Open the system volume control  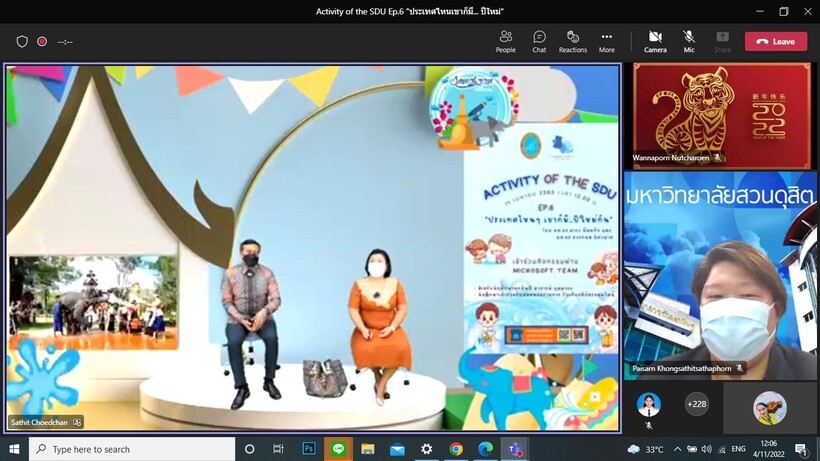707,450
